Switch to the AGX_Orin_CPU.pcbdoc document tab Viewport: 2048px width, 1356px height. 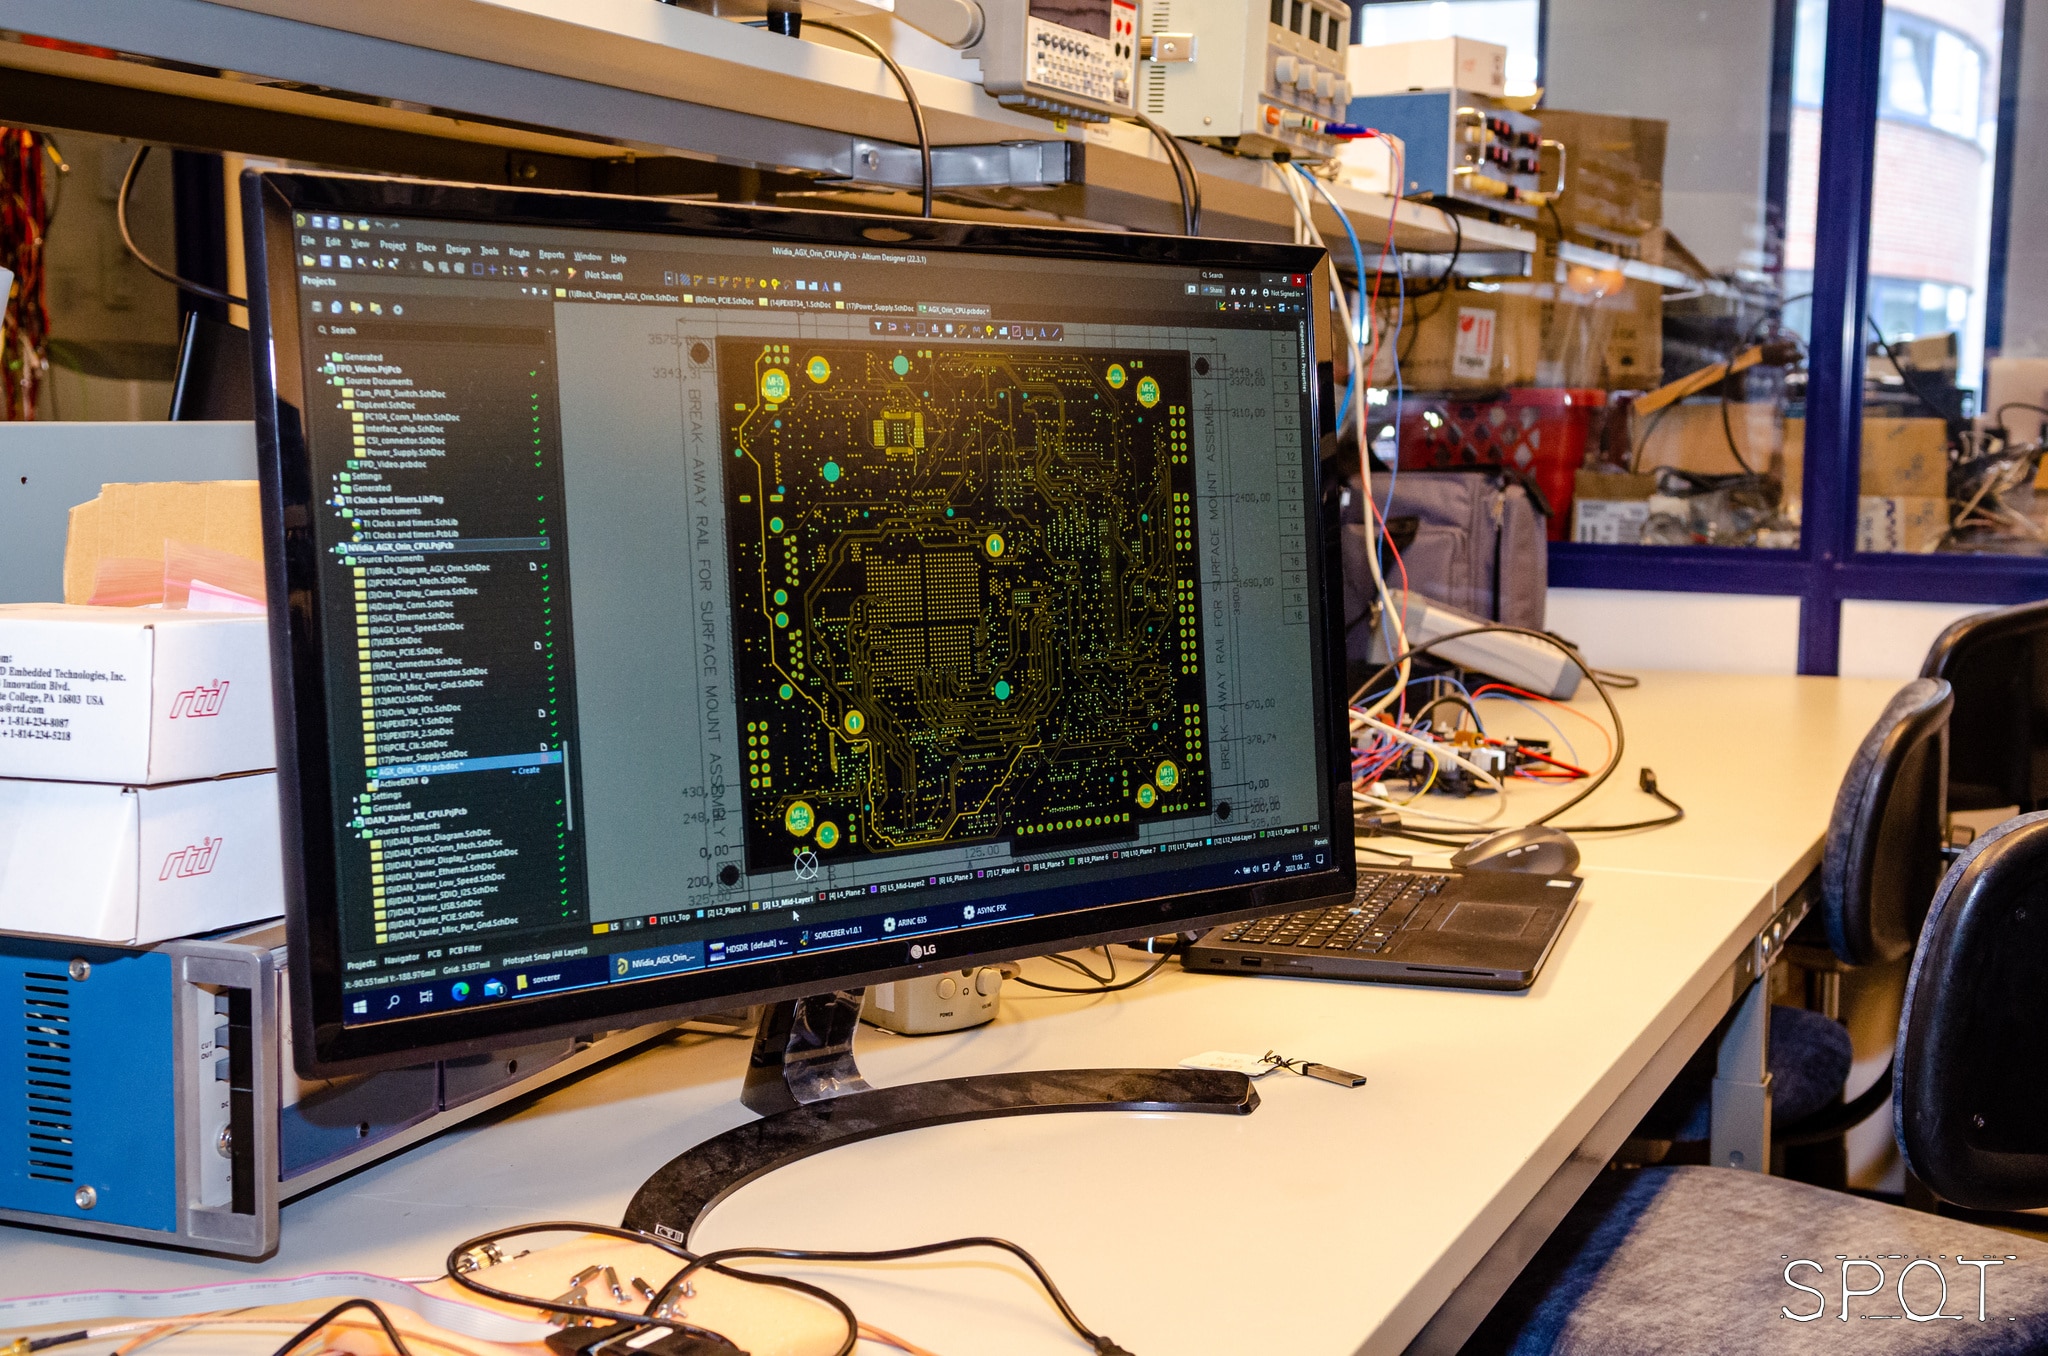954,310
